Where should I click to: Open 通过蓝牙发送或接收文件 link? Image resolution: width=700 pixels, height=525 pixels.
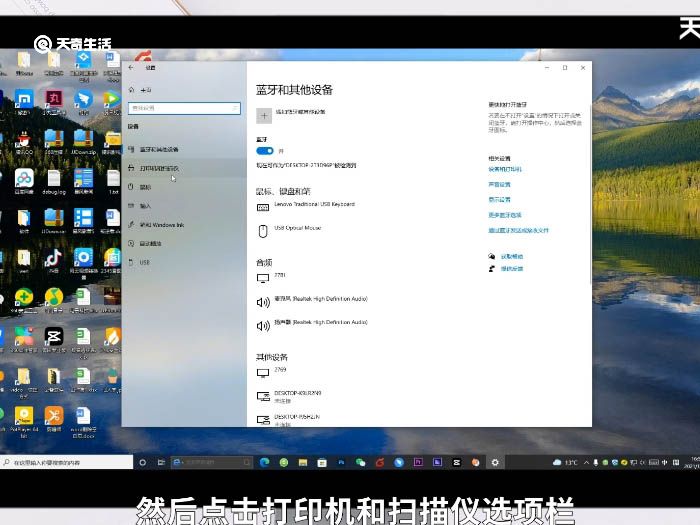tap(518, 230)
